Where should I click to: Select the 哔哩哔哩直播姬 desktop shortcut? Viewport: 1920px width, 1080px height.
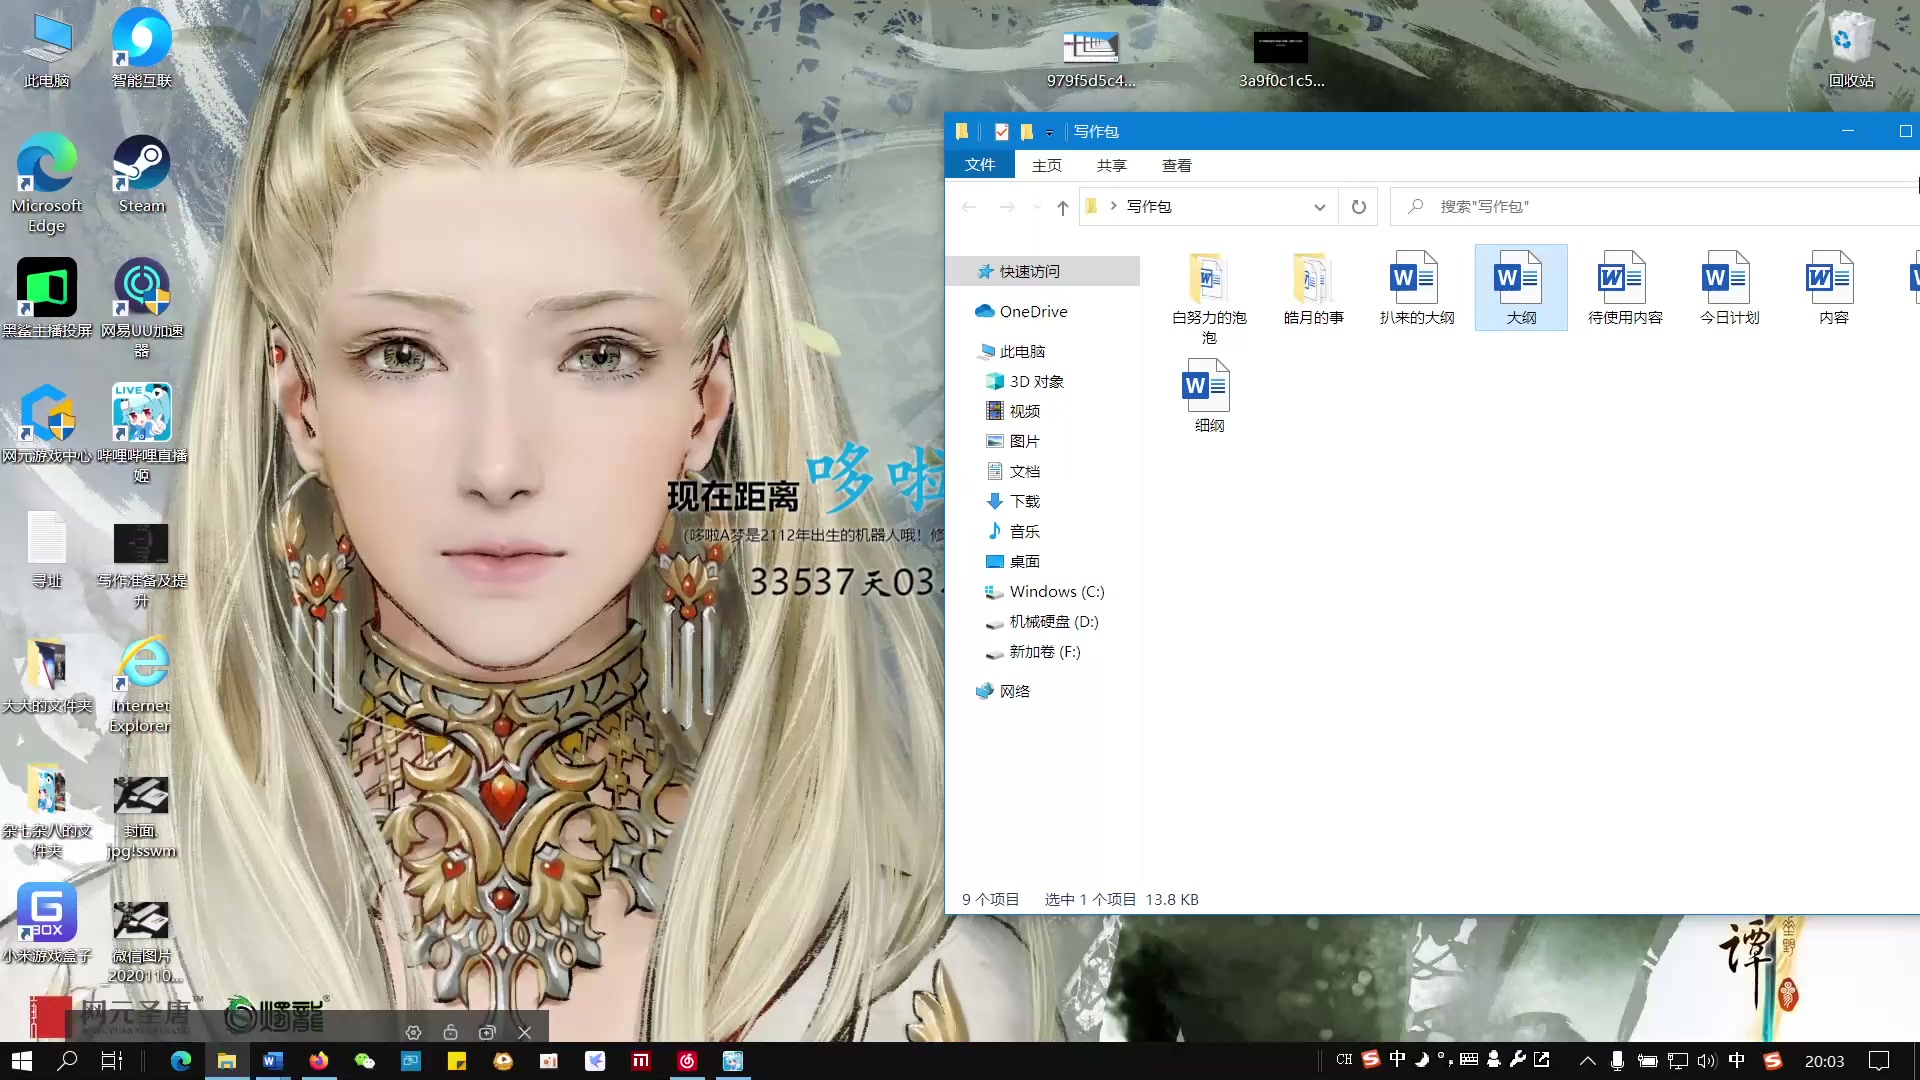coord(142,433)
